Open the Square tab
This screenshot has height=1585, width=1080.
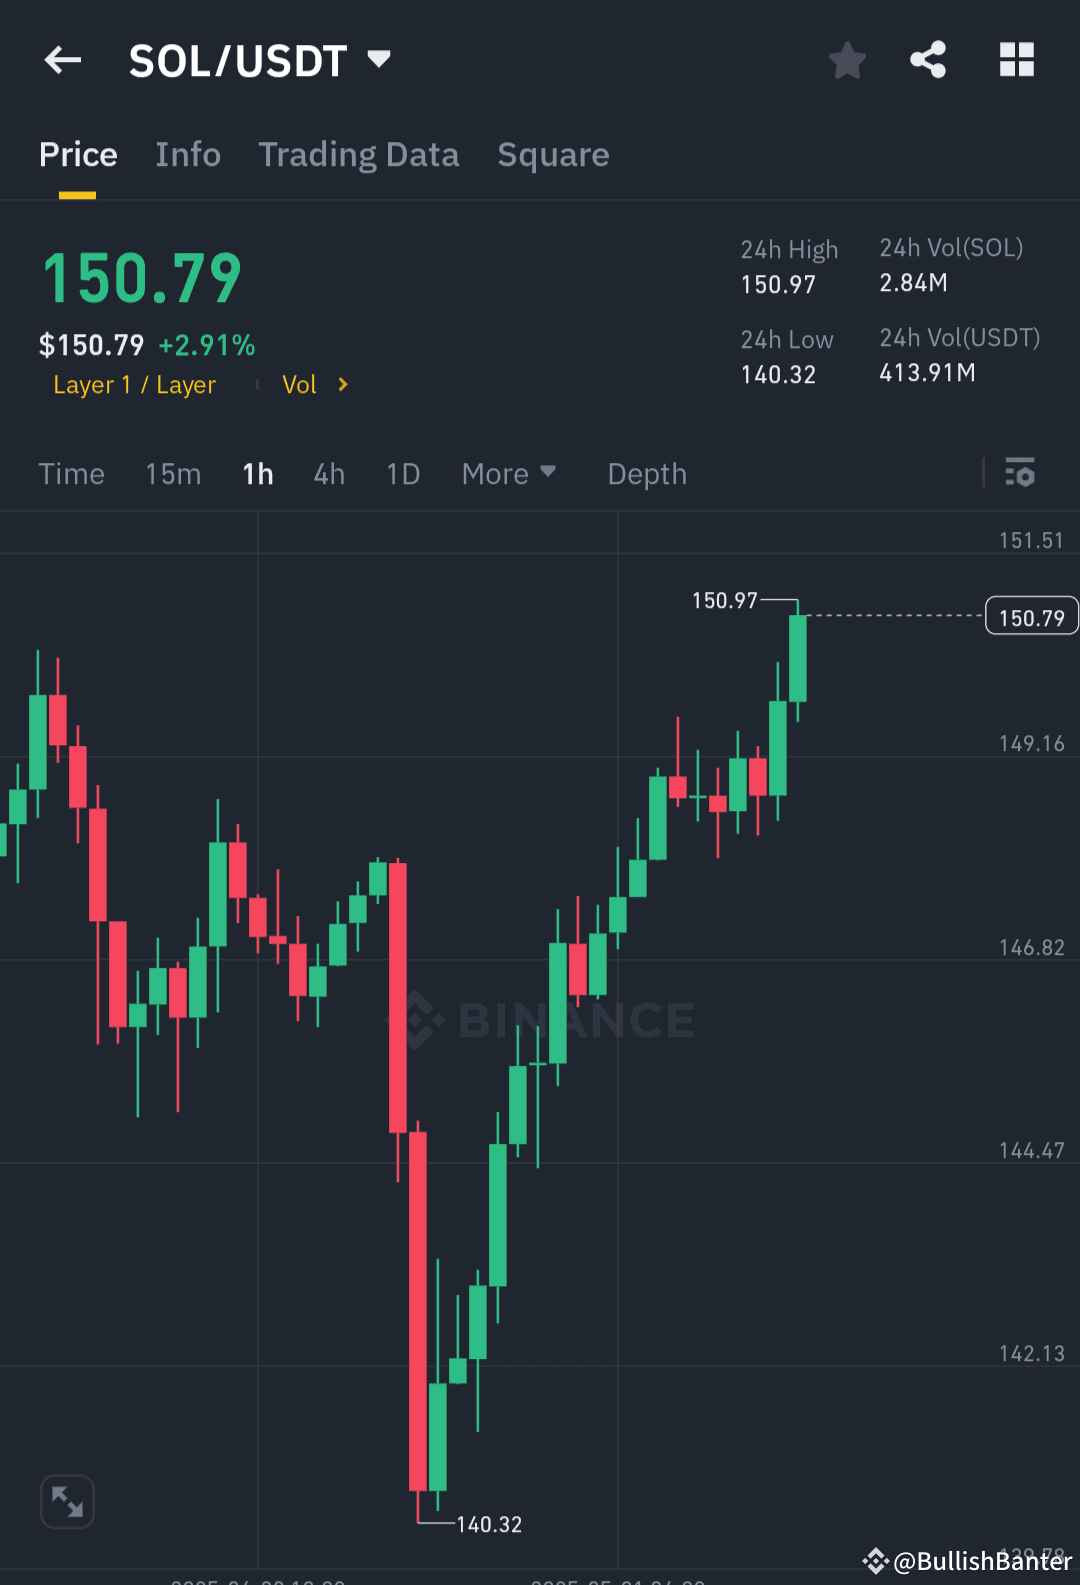[553, 155]
